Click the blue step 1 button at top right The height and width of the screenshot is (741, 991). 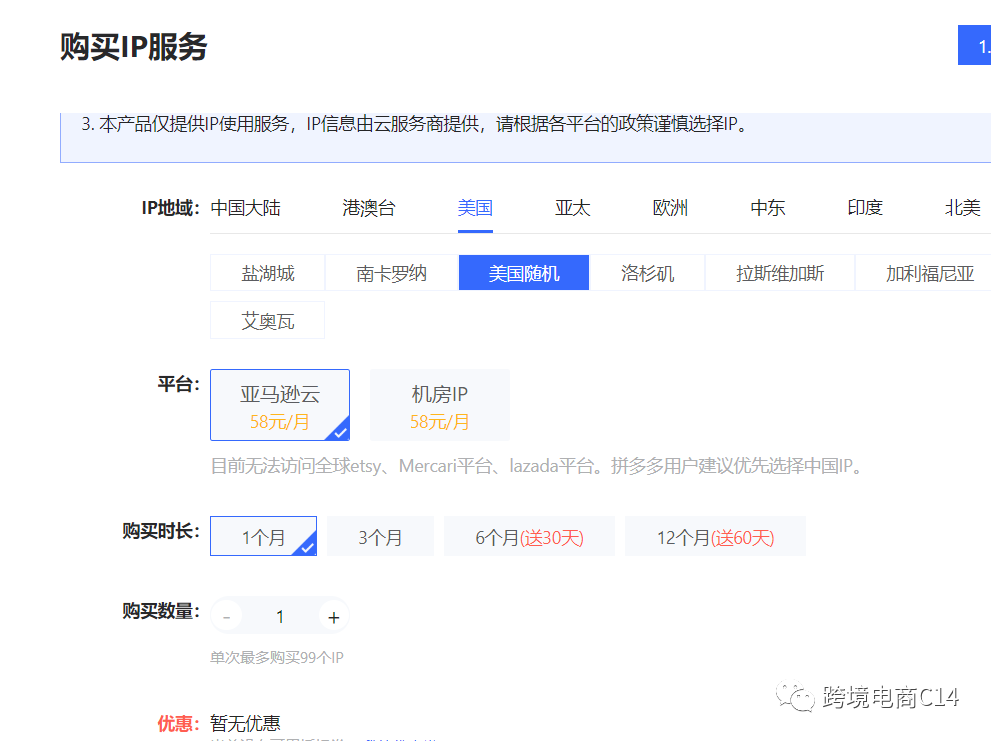(975, 46)
